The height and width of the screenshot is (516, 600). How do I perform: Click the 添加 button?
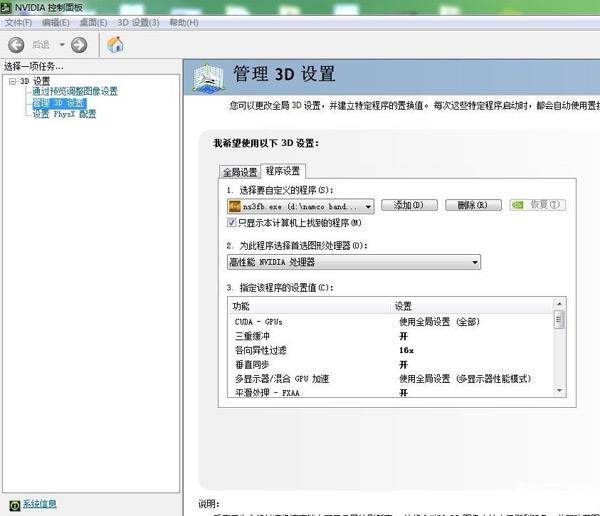[410, 205]
